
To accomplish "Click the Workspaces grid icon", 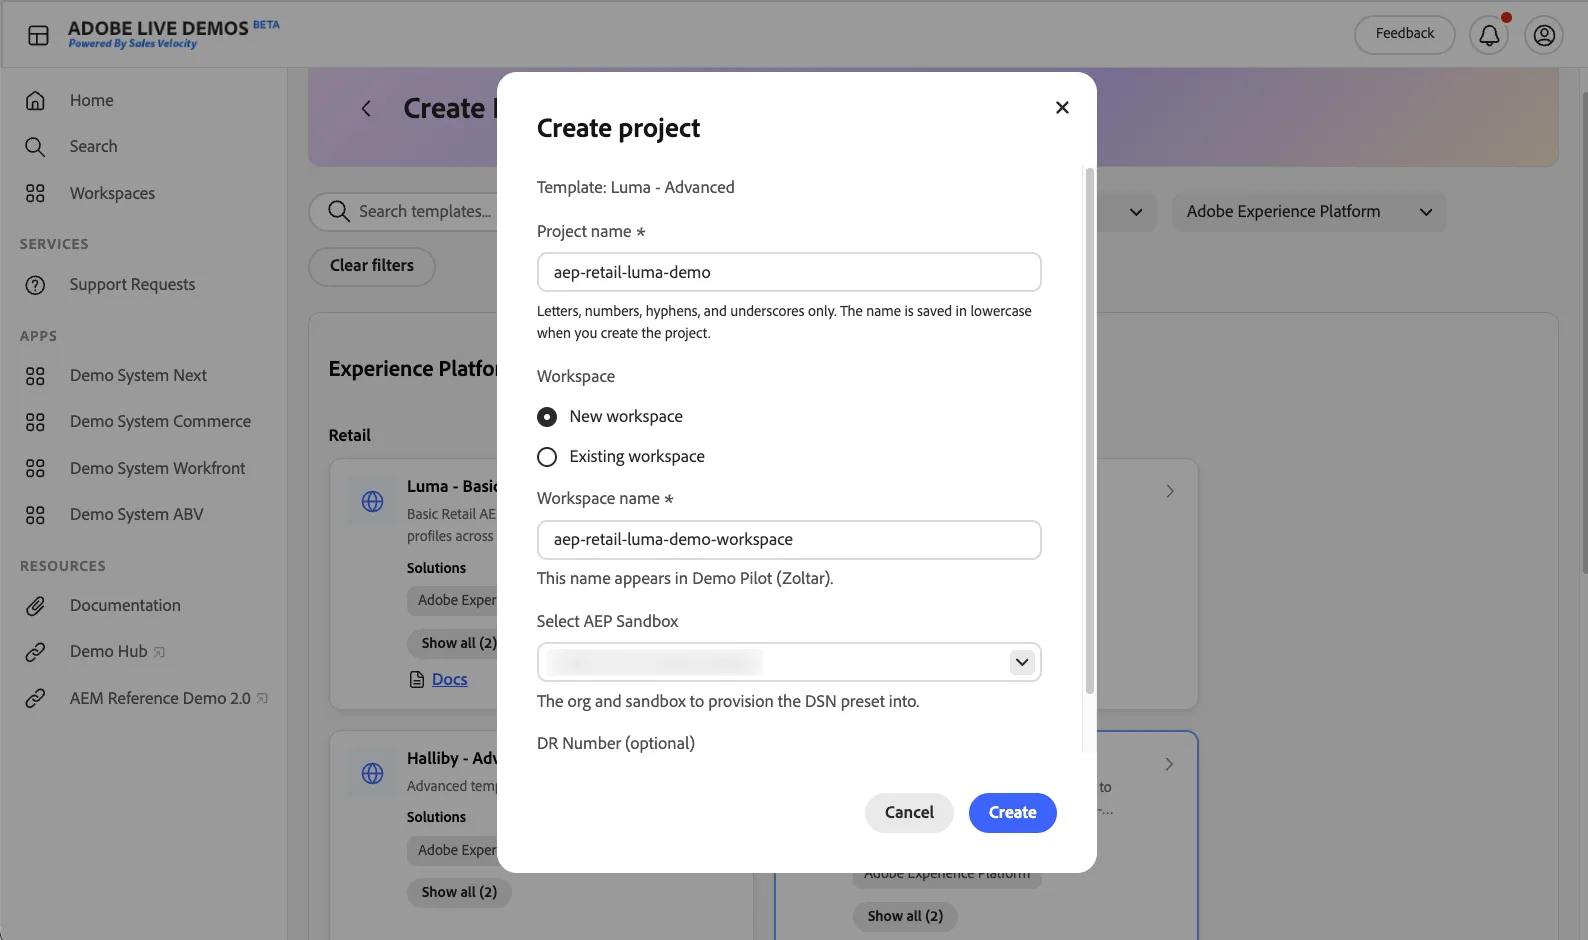I will [x=35, y=193].
